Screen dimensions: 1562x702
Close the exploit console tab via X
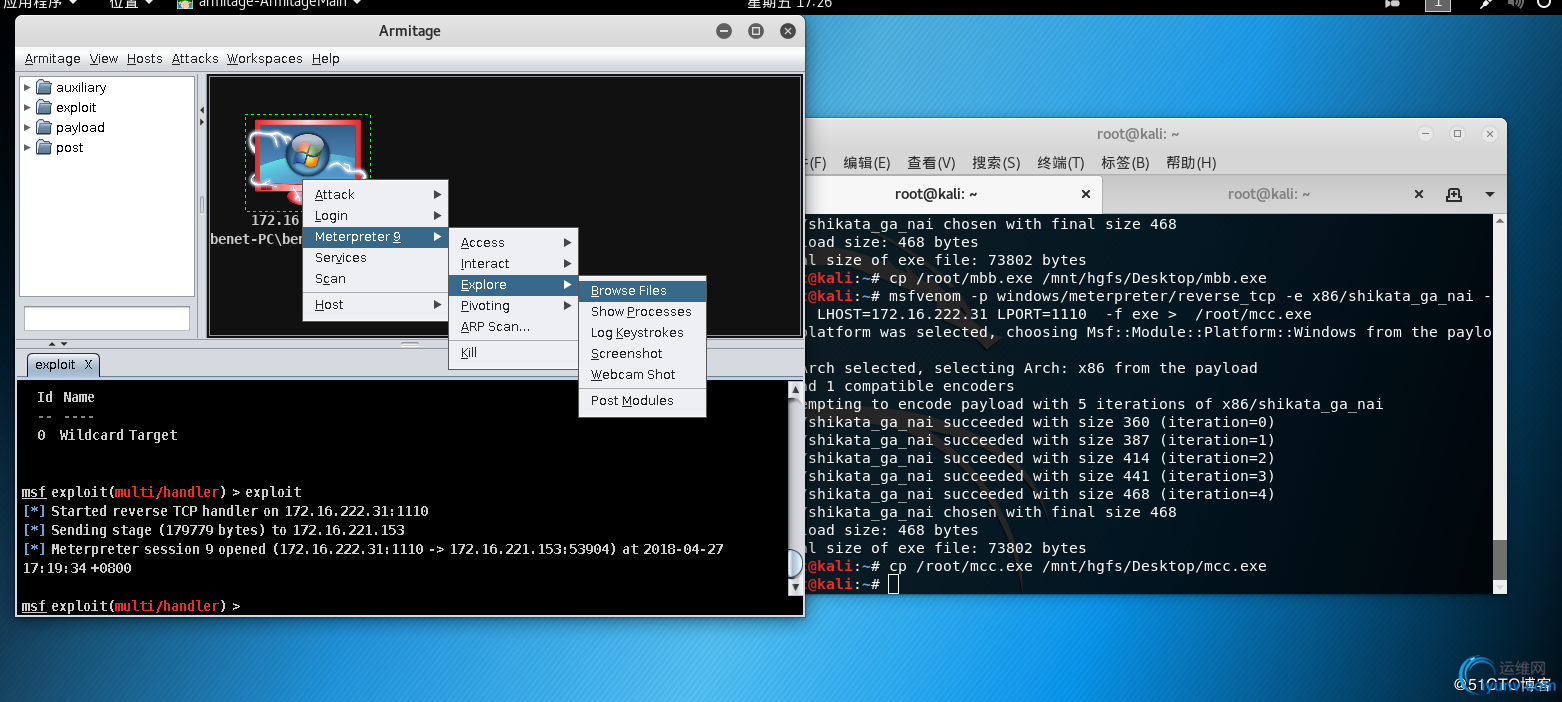tap(88, 365)
